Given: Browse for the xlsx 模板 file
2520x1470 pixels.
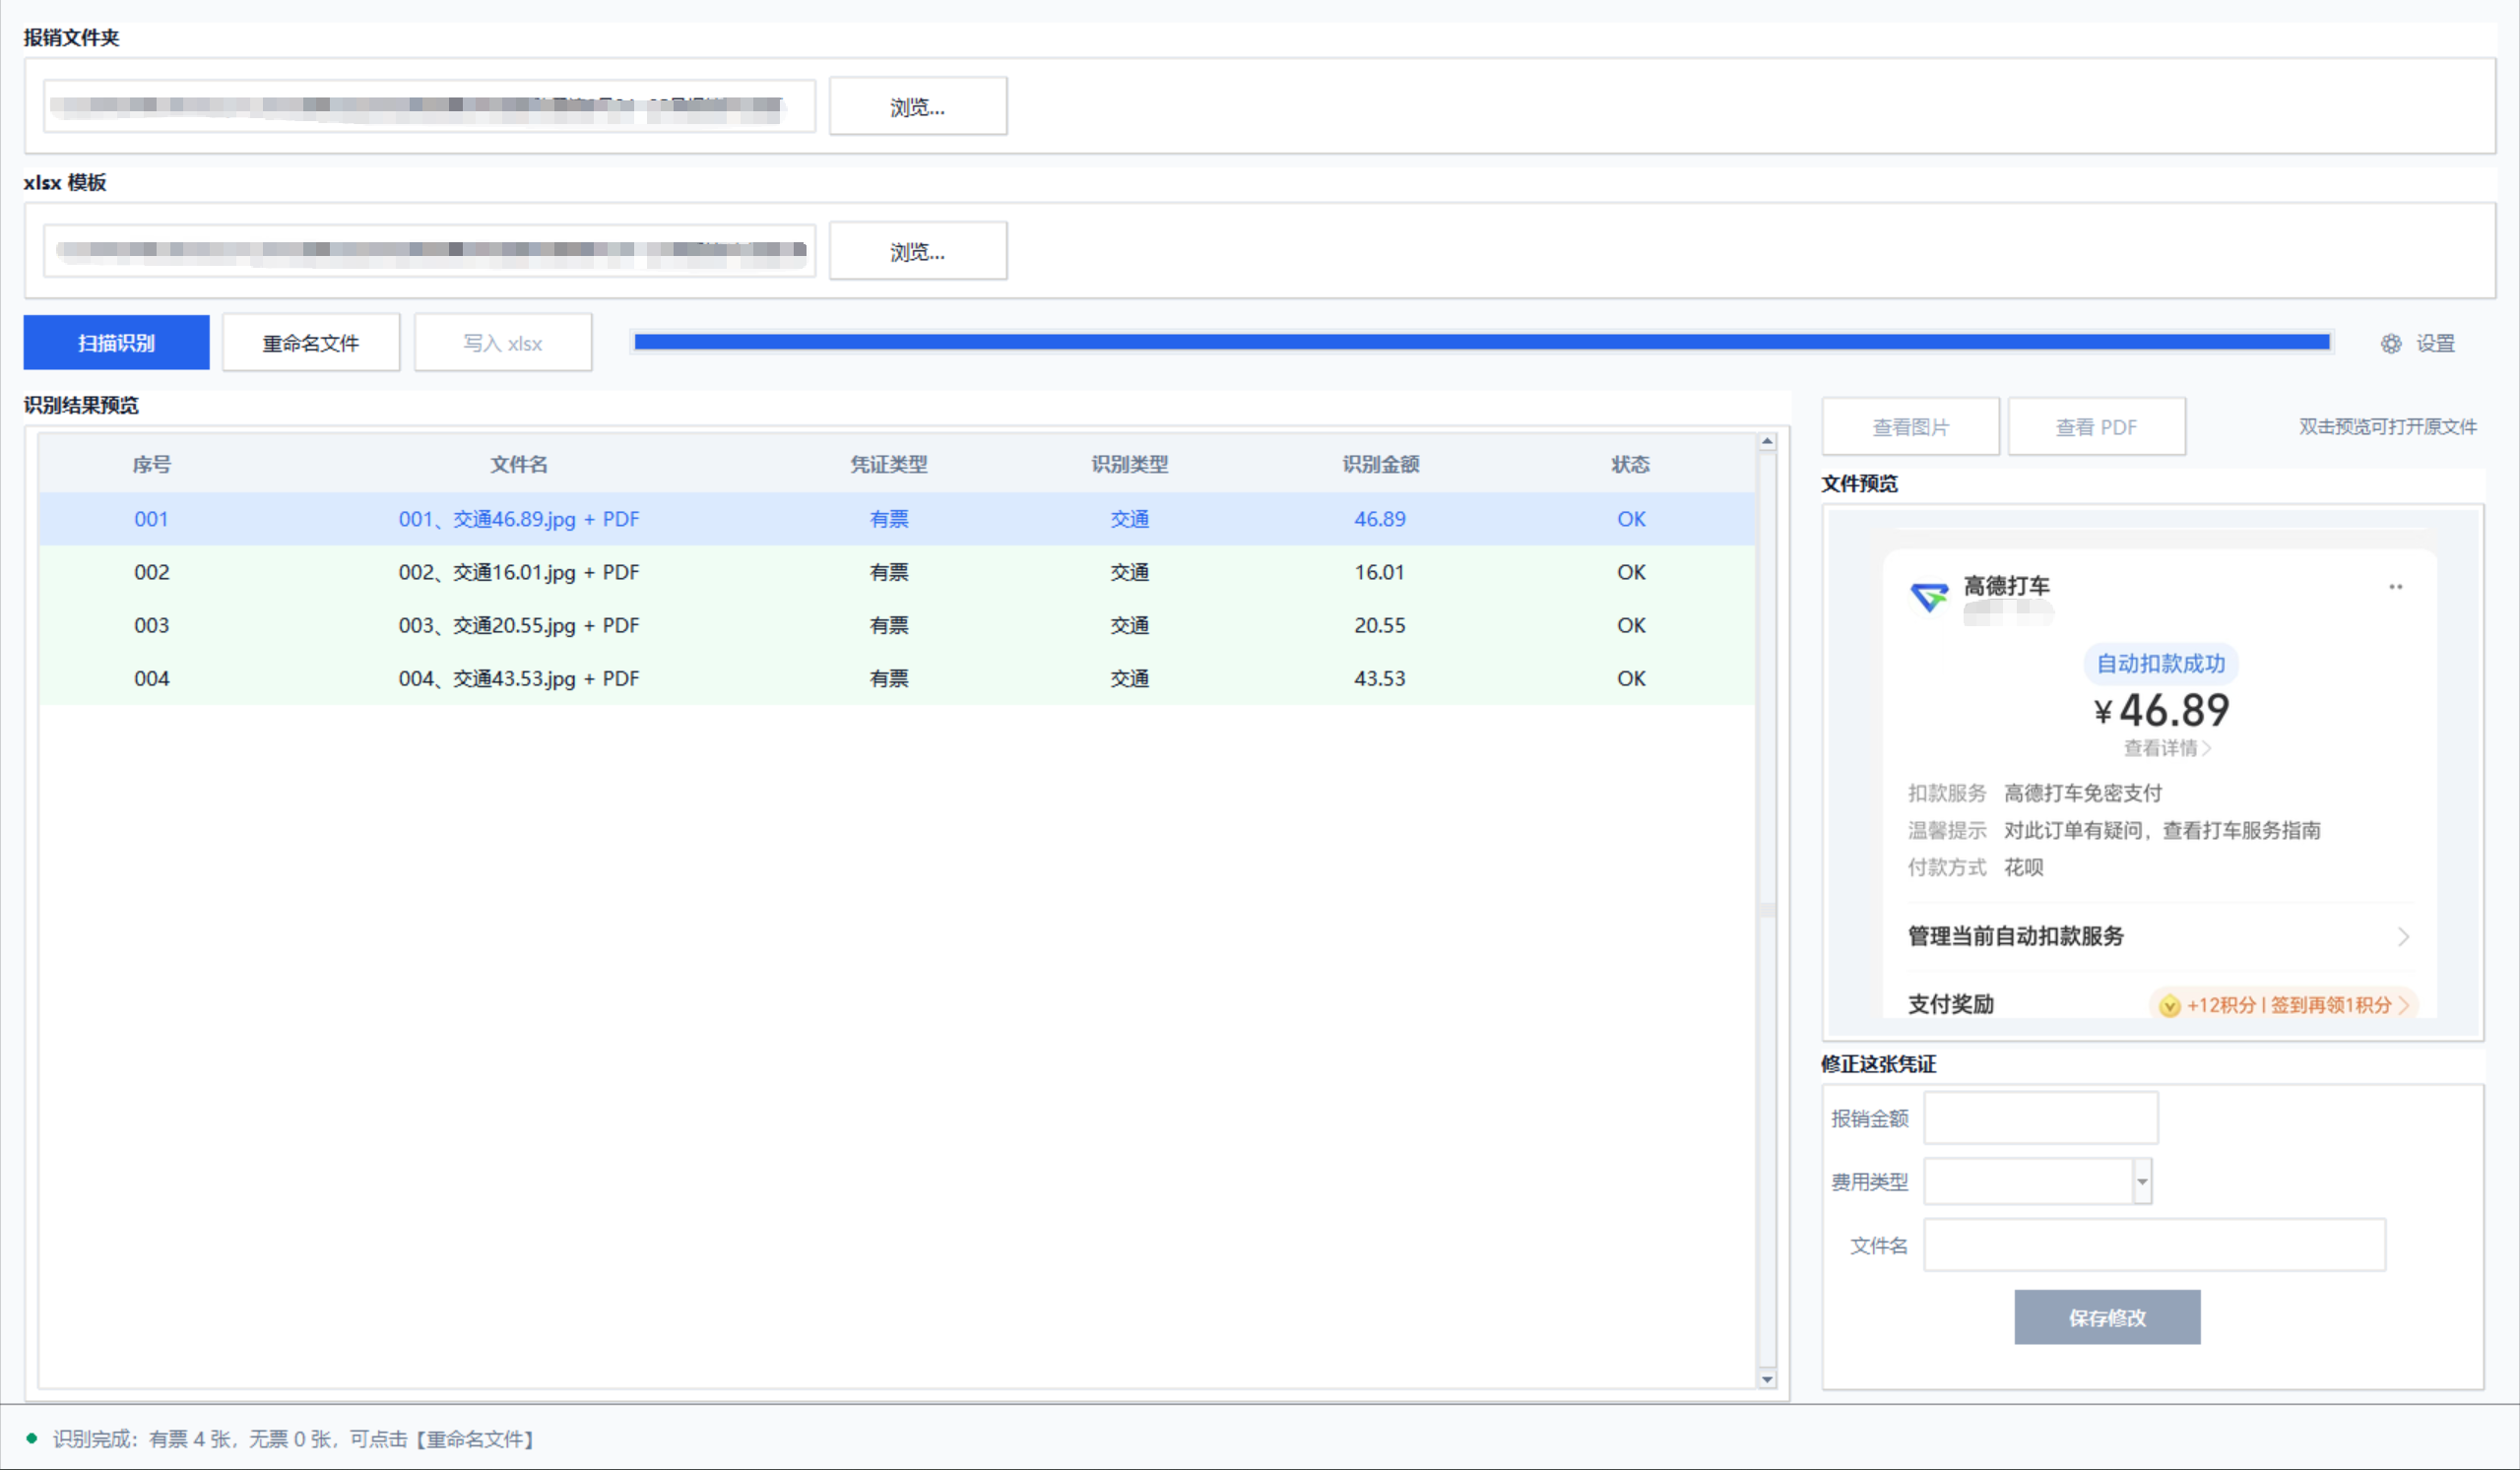Looking at the screenshot, I should point(918,251).
